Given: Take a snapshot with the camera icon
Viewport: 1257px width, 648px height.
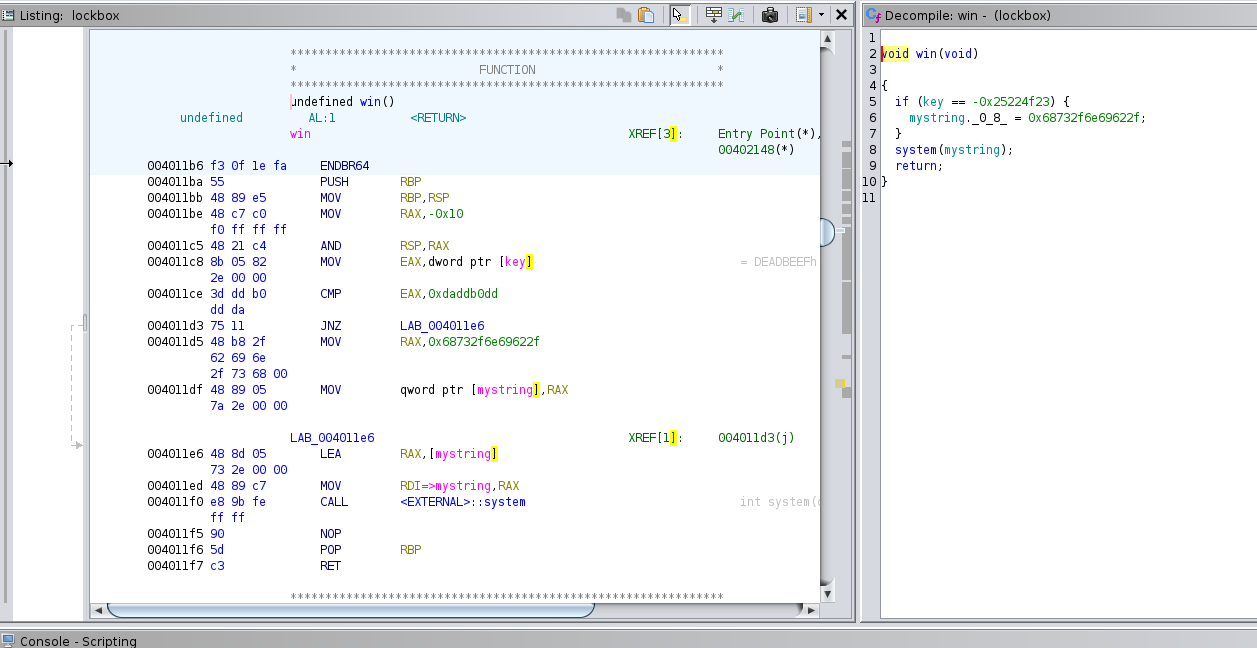Looking at the screenshot, I should (770, 15).
